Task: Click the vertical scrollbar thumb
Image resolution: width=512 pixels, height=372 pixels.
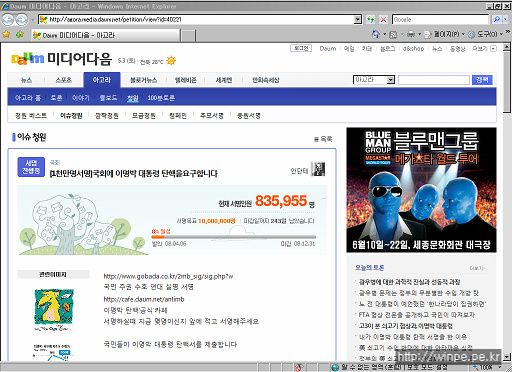Action: coord(507,82)
